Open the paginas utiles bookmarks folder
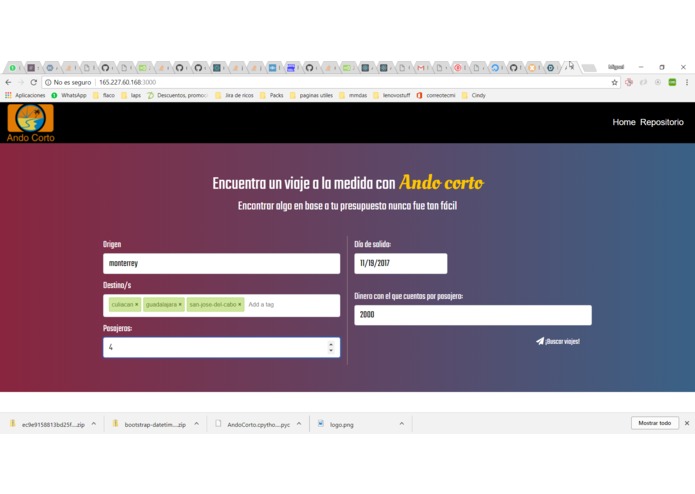 pos(311,95)
